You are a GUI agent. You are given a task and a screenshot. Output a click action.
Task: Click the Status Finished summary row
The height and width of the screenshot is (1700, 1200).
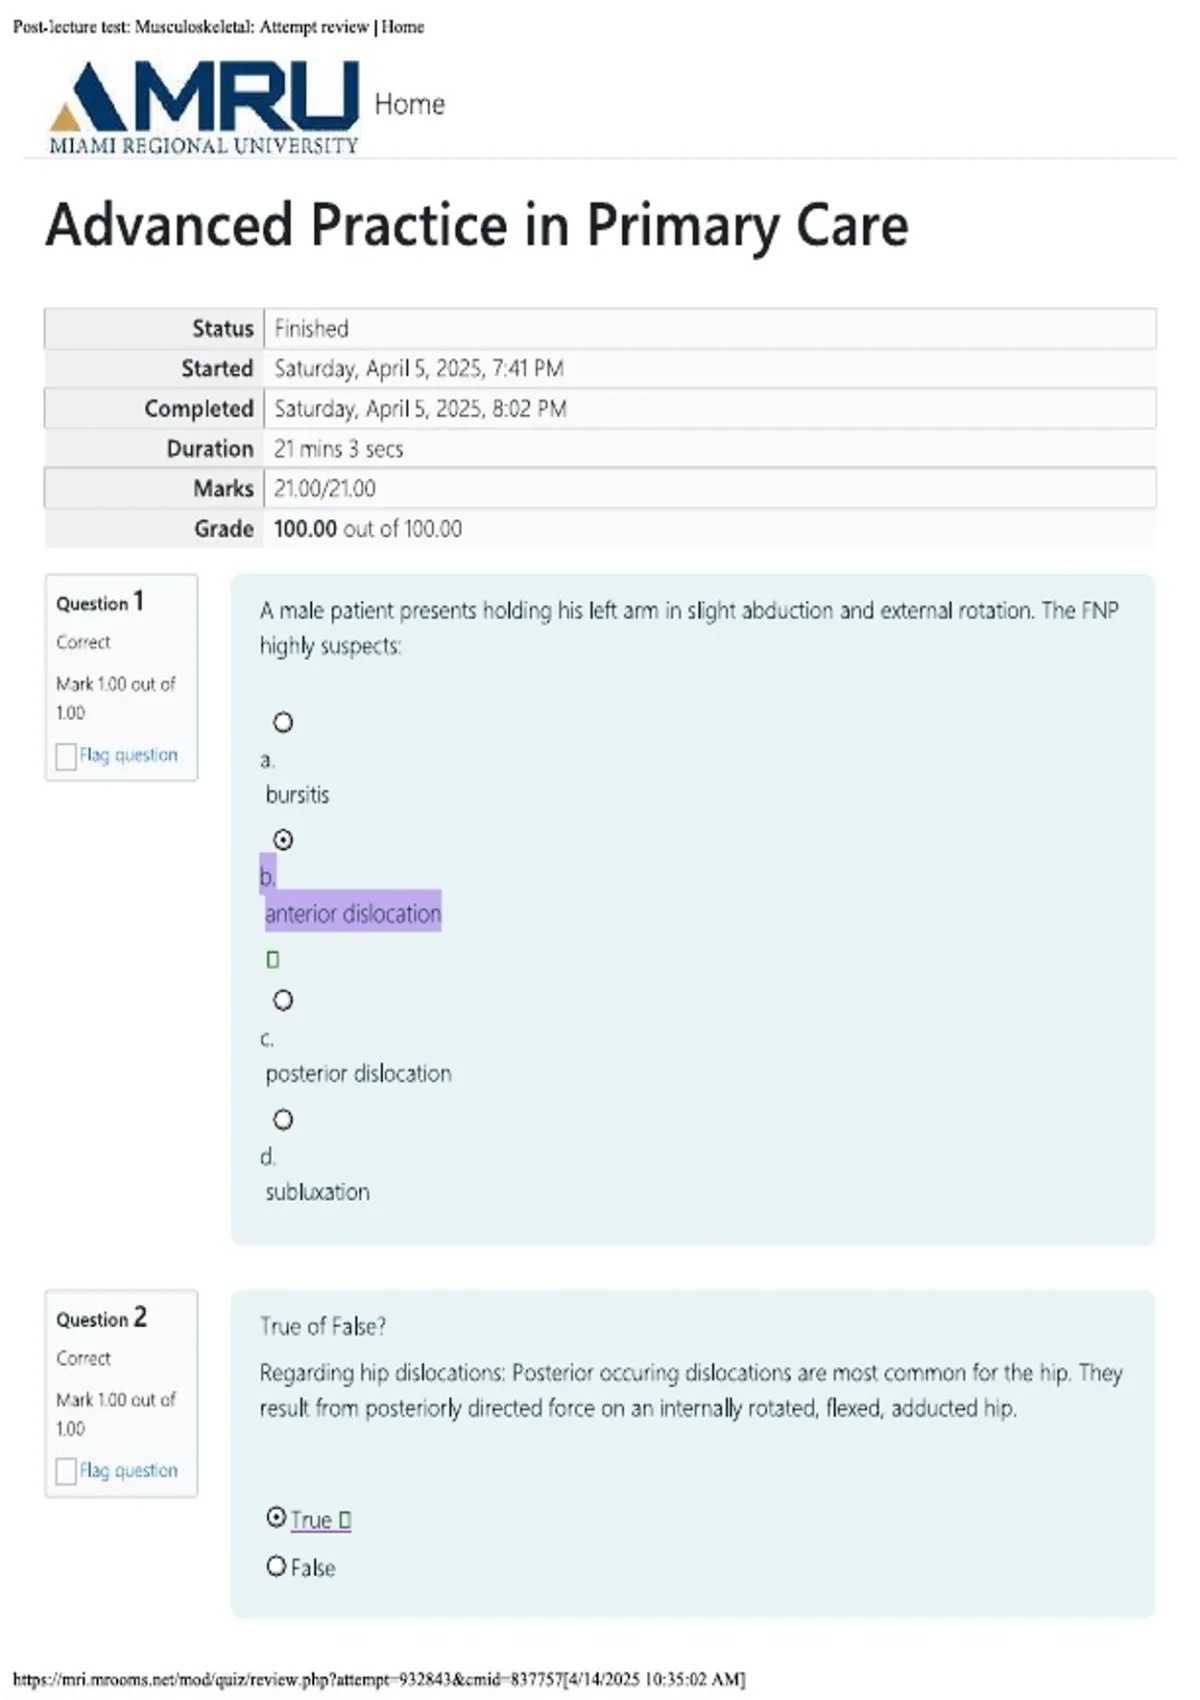tap(600, 328)
